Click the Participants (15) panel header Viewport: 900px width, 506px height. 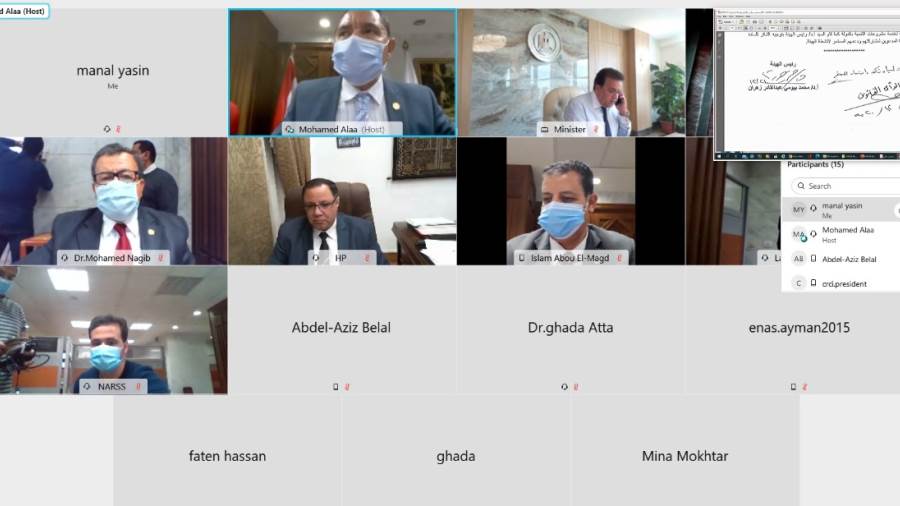point(815,165)
